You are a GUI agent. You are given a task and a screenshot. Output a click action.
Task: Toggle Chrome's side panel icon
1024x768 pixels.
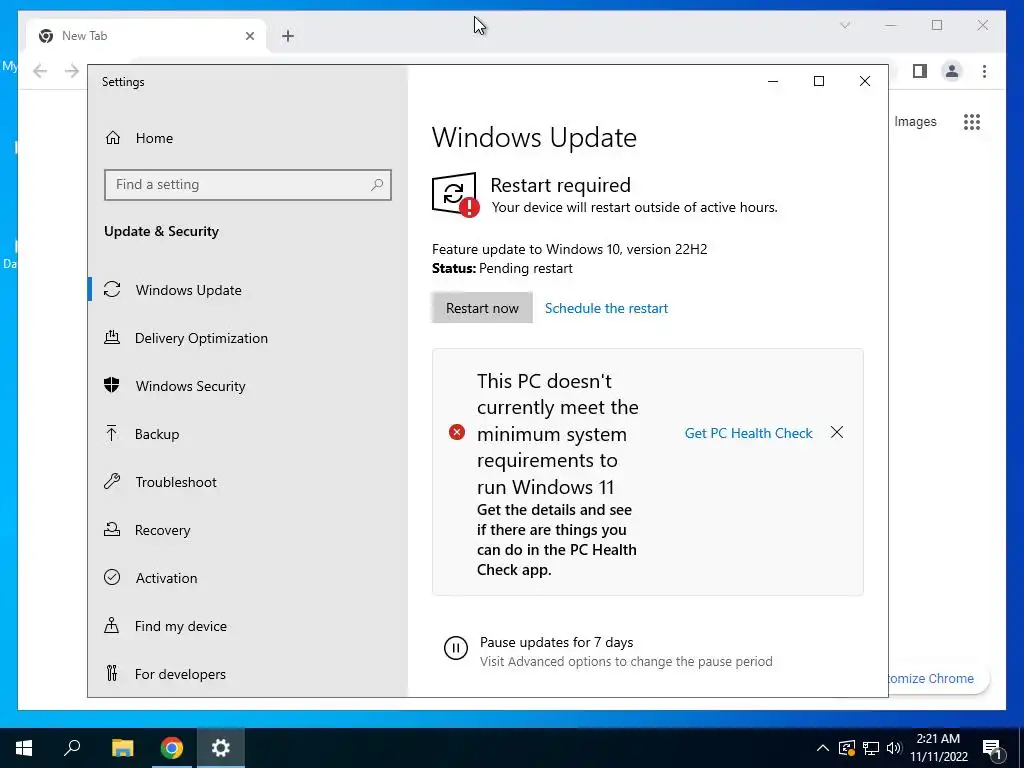point(920,71)
